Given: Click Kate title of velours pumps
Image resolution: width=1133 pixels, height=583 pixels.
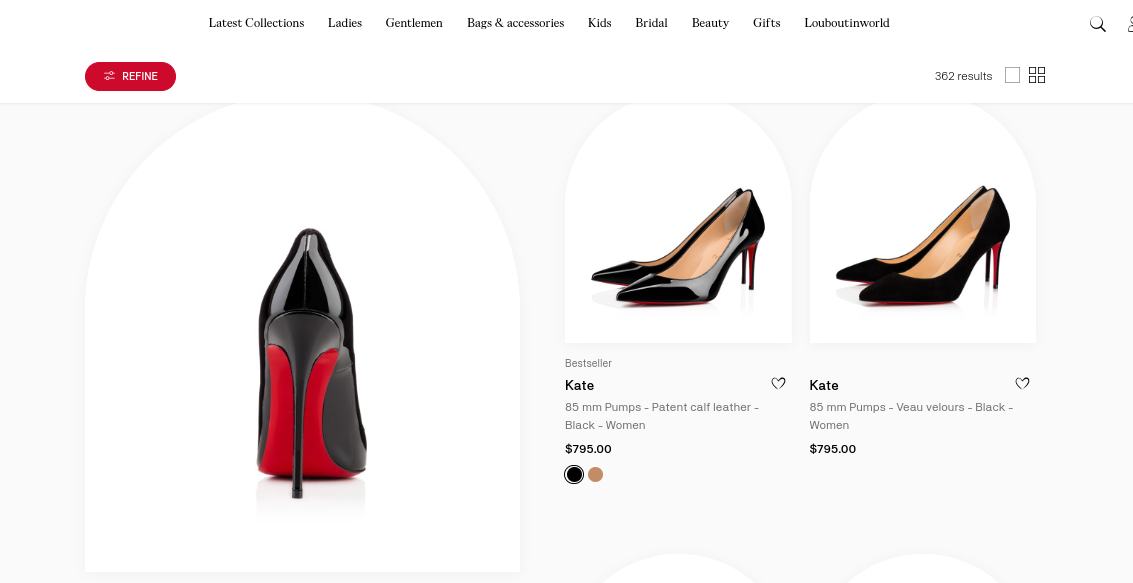Looking at the screenshot, I should point(824,385).
